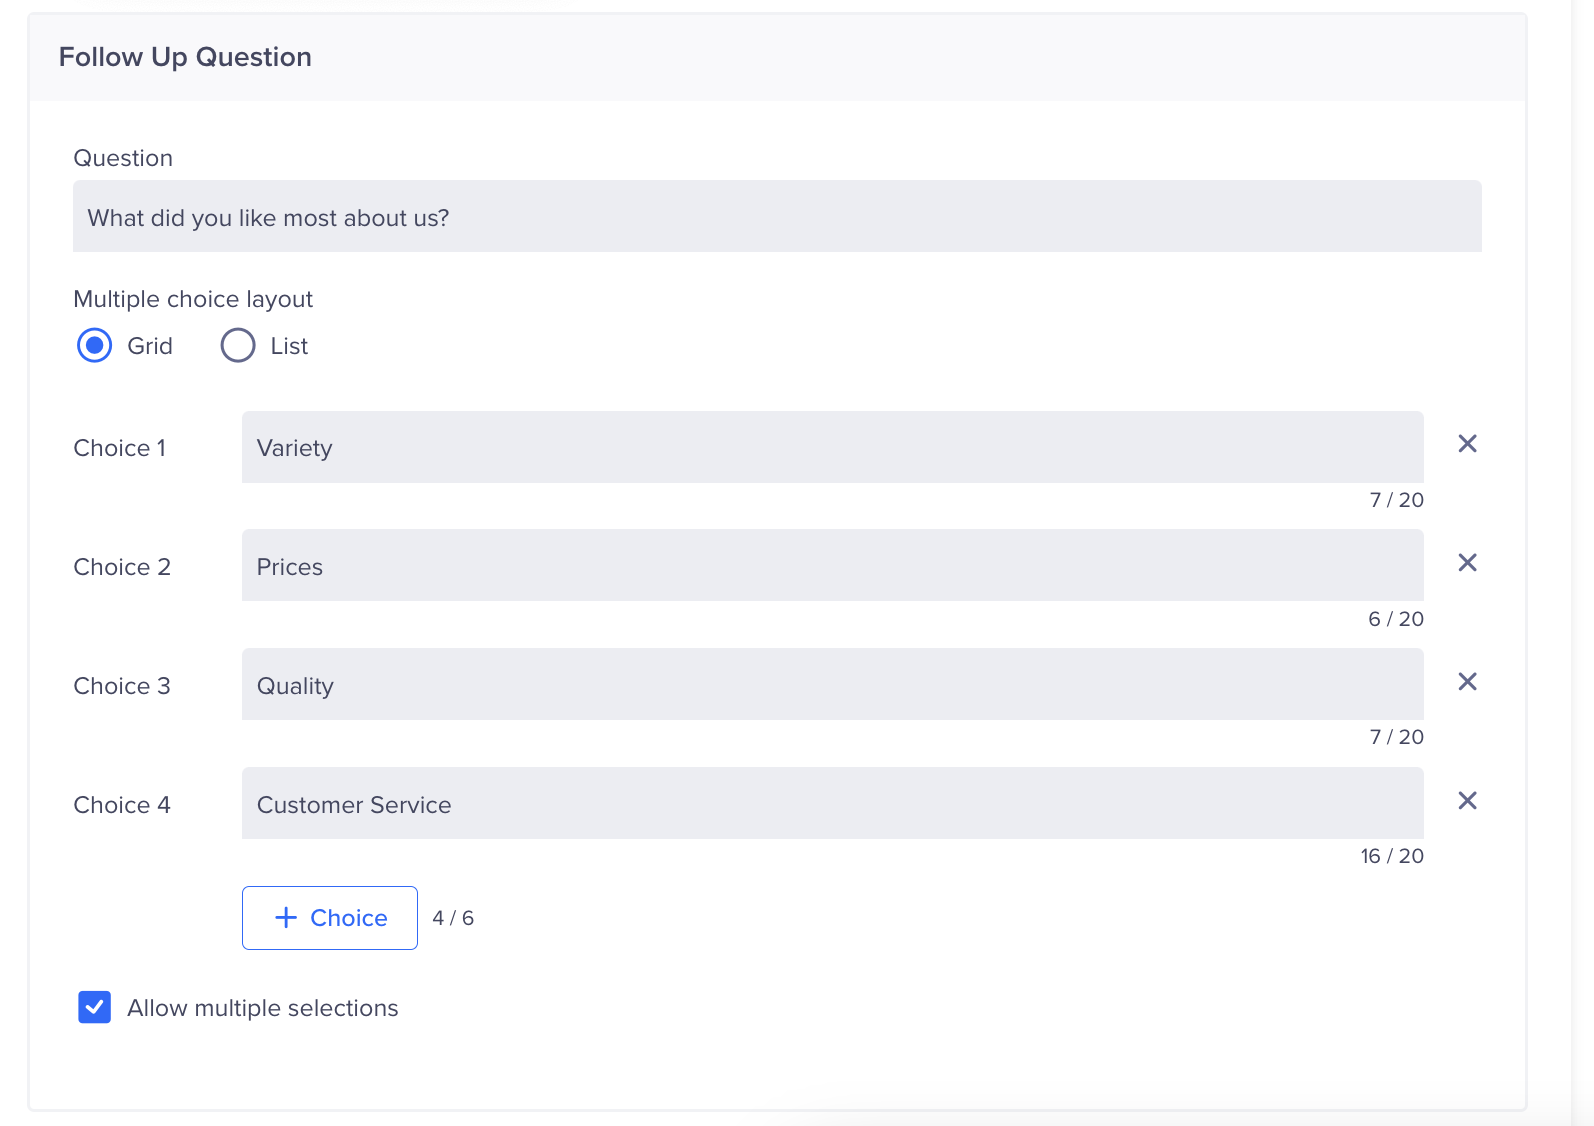
Task: Edit the Customer Service choice field
Action: 832,804
